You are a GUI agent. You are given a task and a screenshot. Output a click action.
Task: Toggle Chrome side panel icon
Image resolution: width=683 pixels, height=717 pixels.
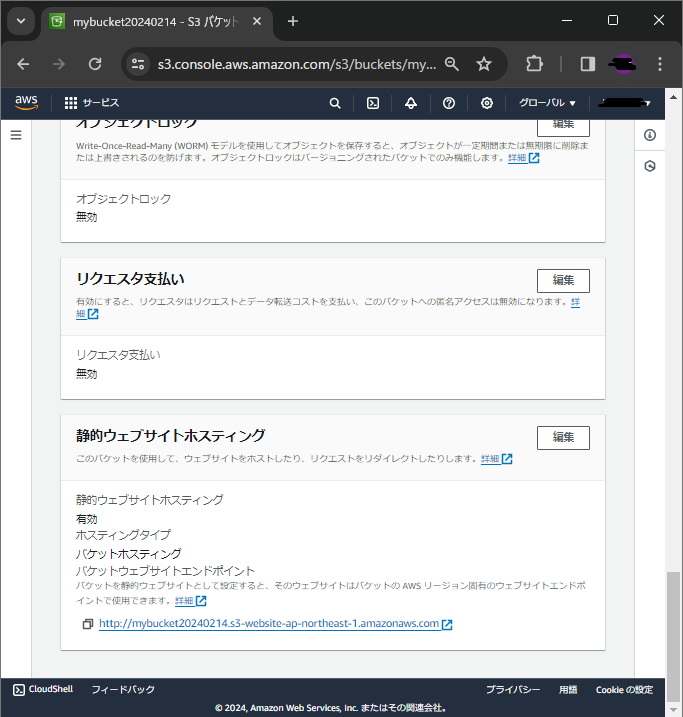coord(587,64)
